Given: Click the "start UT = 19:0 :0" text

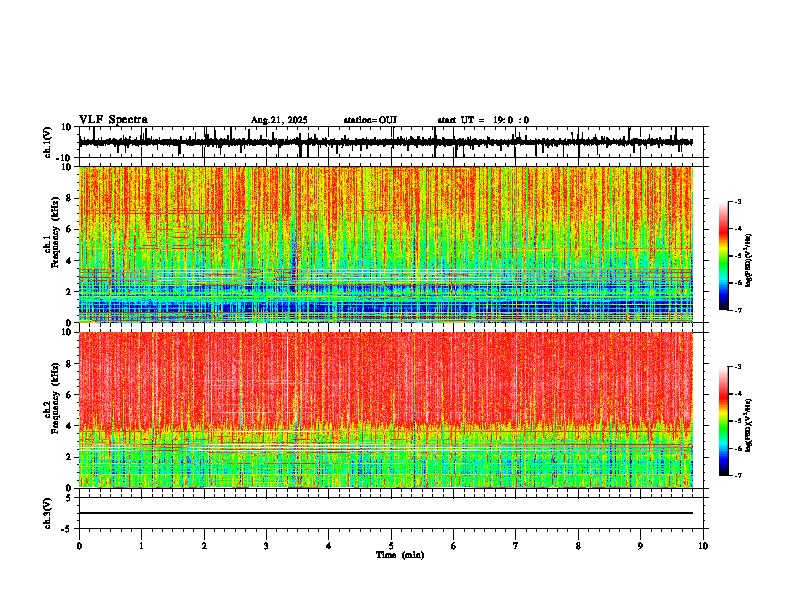Looking at the screenshot, I should click(483, 120).
